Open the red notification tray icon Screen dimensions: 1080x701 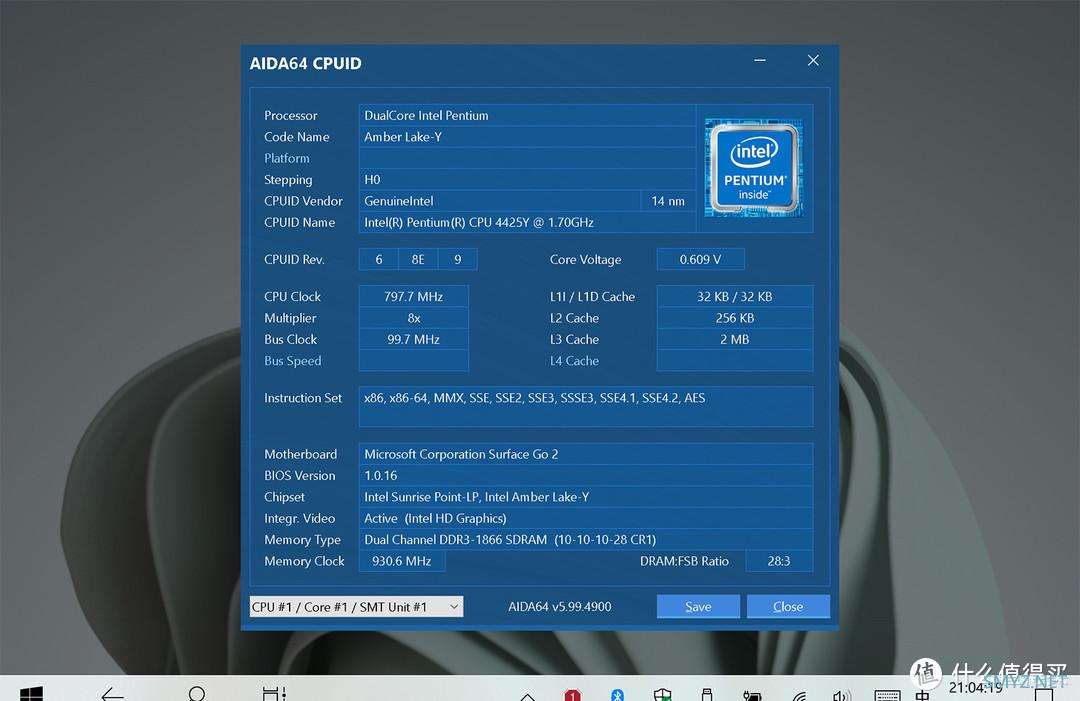[x=572, y=695]
